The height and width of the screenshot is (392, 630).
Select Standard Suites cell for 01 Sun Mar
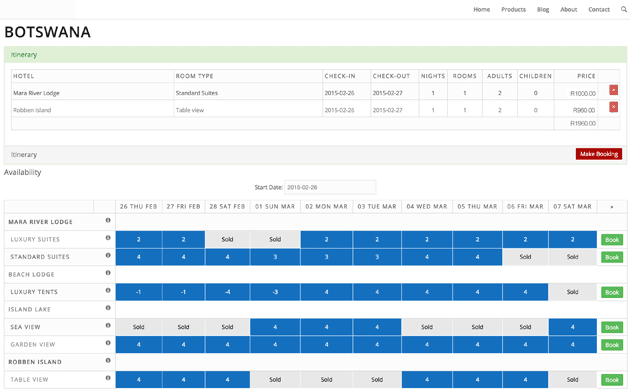click(x=275, y=257)
